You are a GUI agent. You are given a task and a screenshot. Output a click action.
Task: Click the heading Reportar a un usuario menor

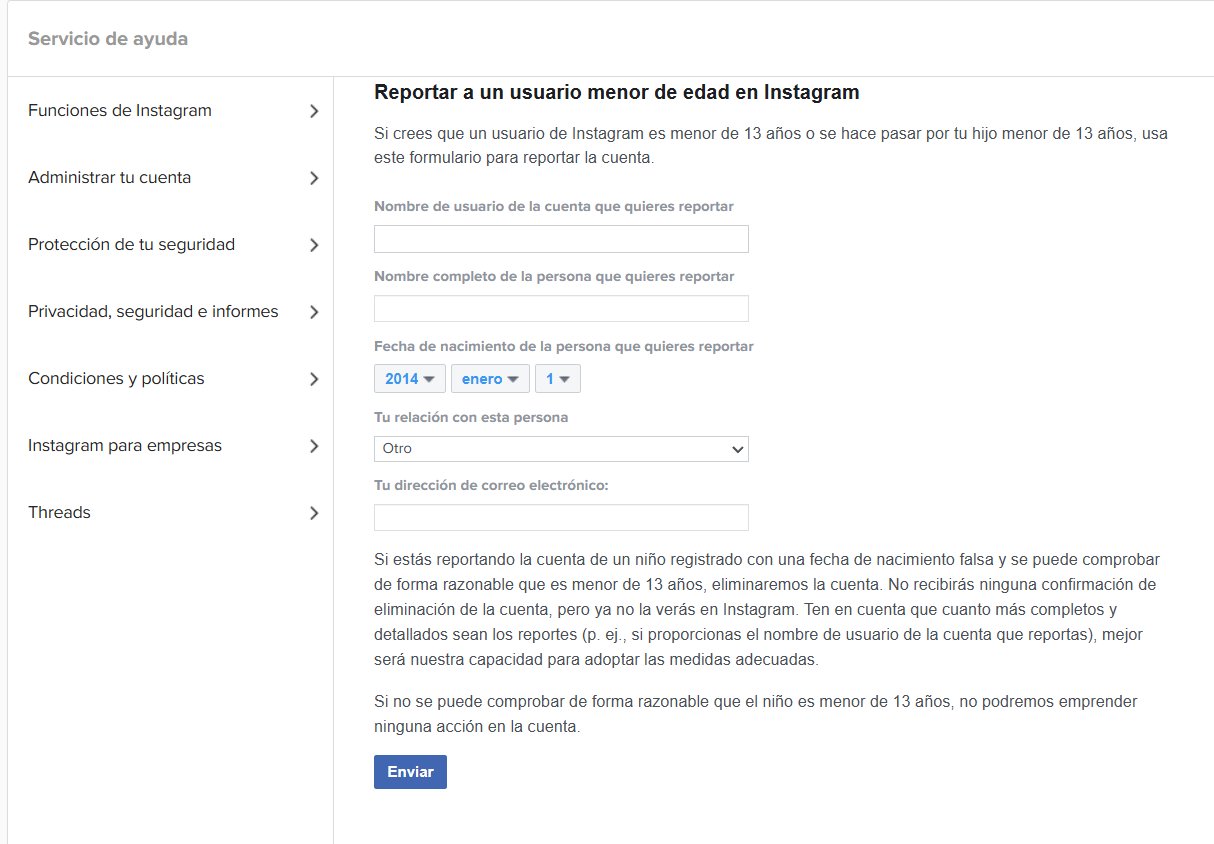617,93
